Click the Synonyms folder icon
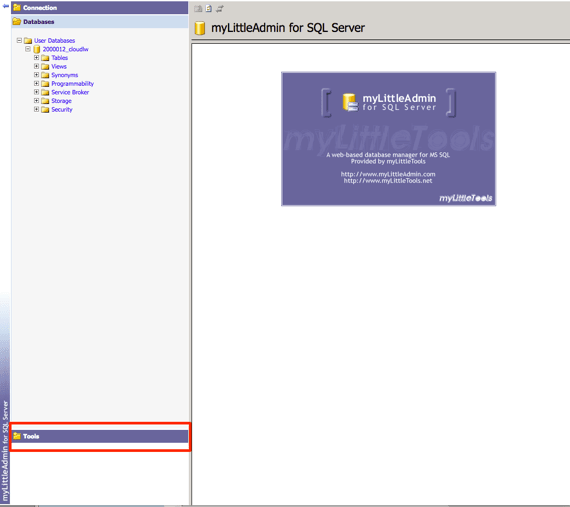Viewport: 570px width, 507px height. pyautogui.click(x=45, y=75)
